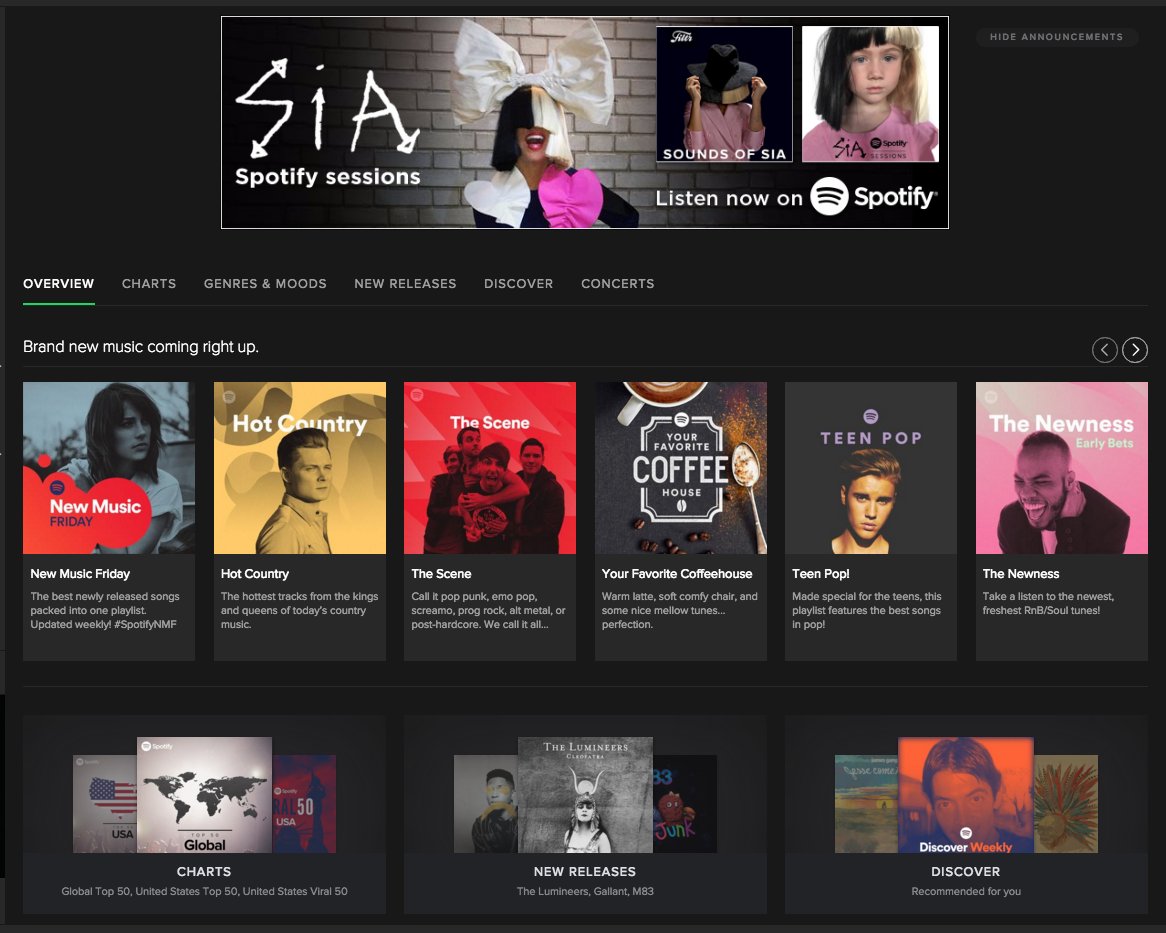The width and height of the screenshot is (1166, 933).
Task: Click Your Favorite Coffeehouse title link
Action: [x=677, y=574]
